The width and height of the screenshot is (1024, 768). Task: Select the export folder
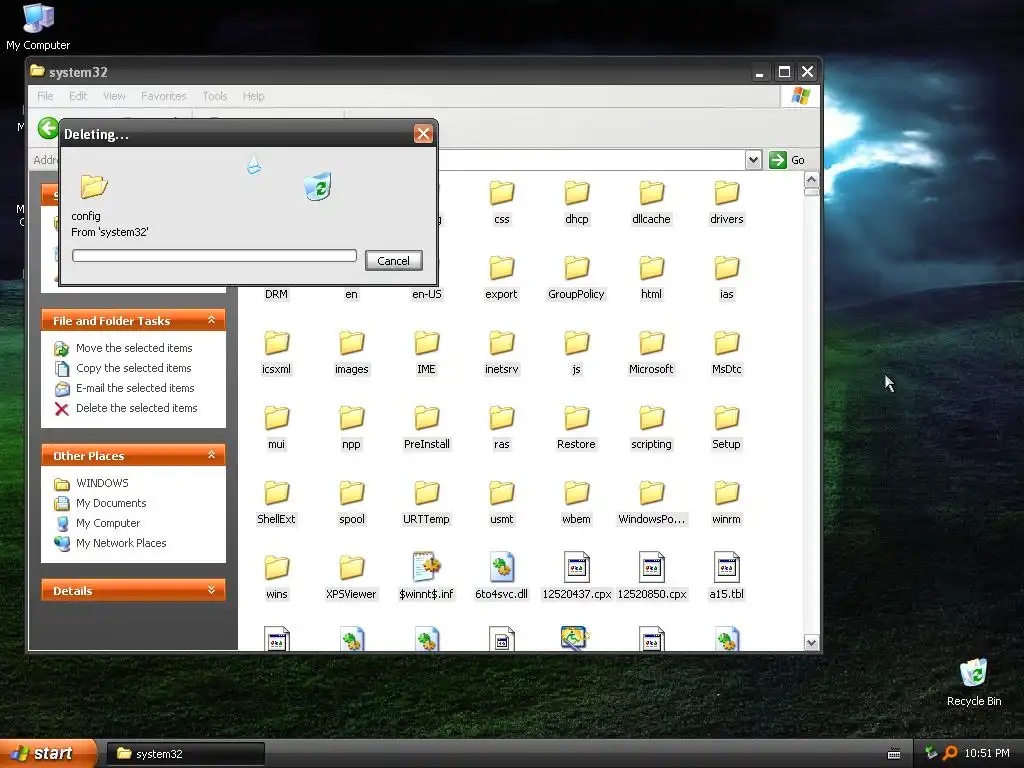tap(502, 278)
